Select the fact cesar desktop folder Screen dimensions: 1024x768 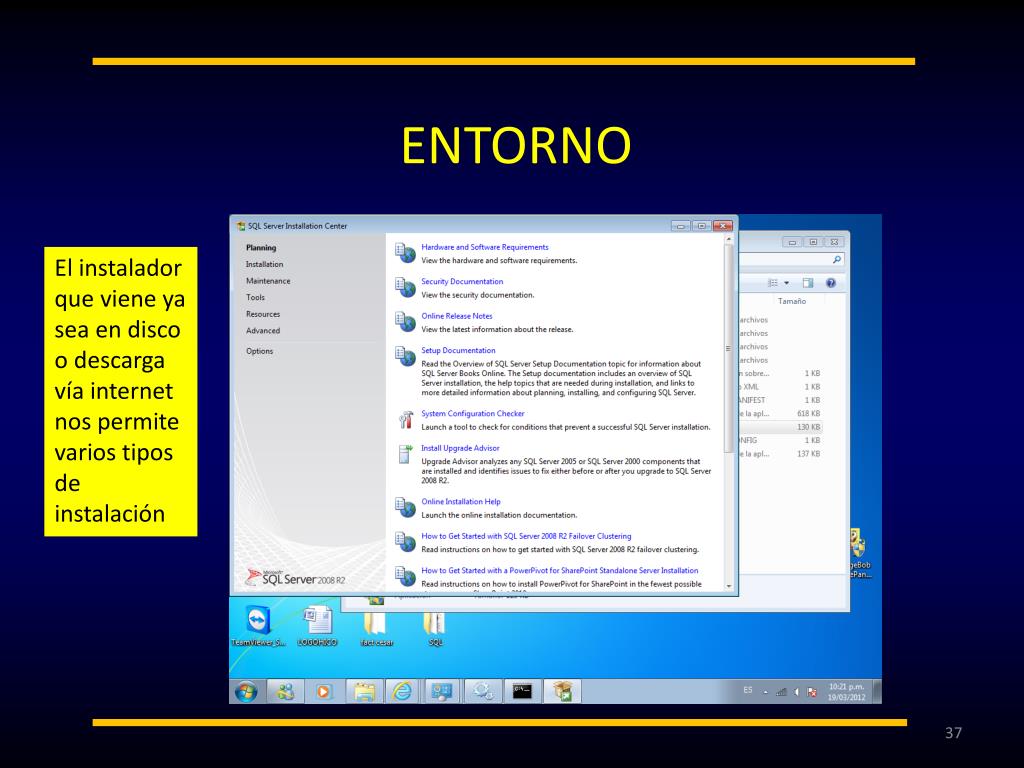click(377, 628)
